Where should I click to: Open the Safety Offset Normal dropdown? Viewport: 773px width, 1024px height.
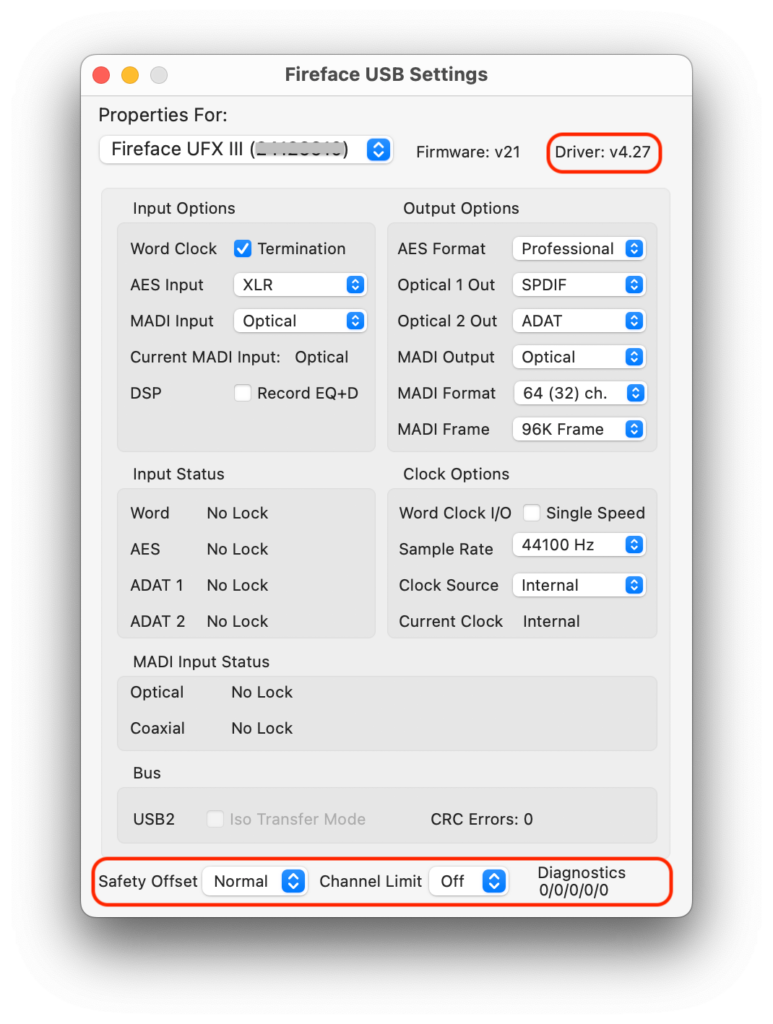click(x=254, y=881)
